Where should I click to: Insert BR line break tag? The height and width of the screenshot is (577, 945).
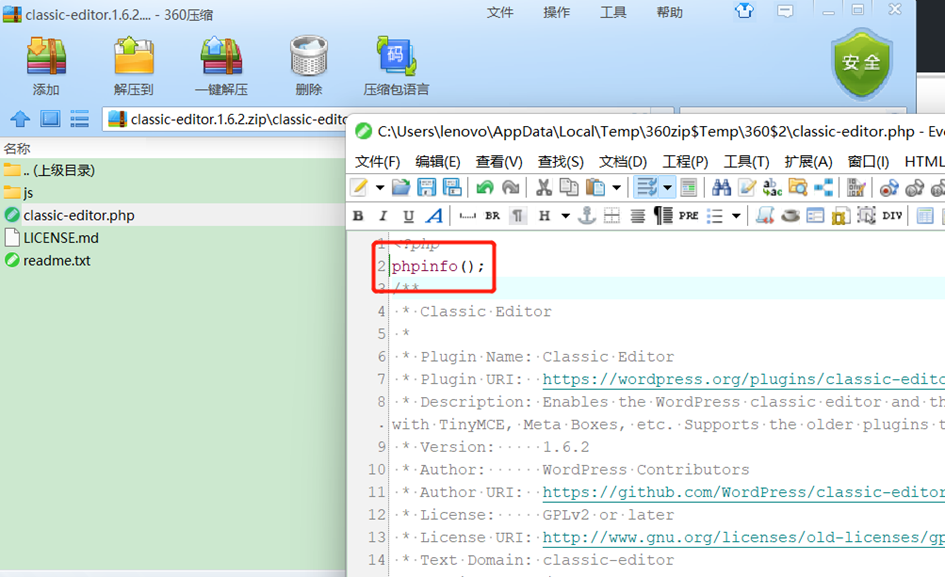[x=492, y=215]
